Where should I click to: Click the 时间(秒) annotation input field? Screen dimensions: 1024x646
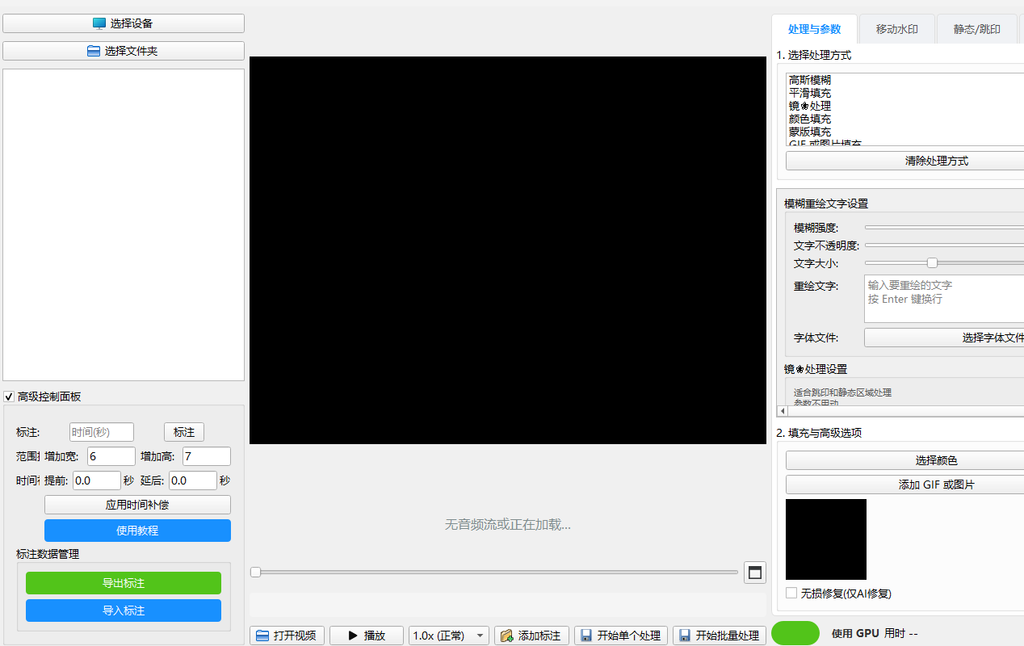[x=101, y=432]
